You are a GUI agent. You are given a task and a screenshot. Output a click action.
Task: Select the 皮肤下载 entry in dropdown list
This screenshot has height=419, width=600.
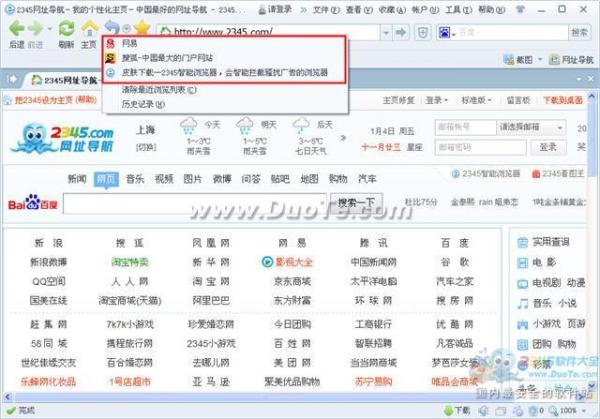(225, 72)
